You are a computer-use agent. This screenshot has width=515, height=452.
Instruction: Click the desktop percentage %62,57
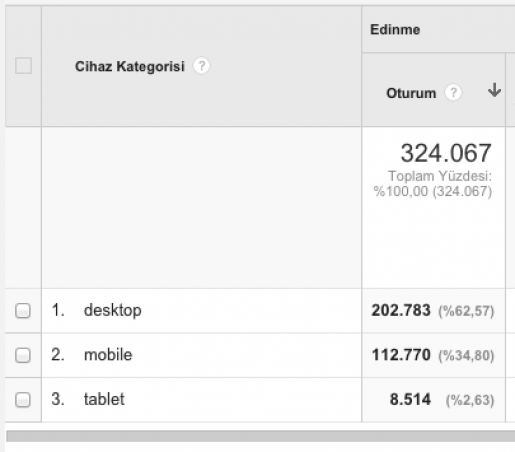point(466,311)
